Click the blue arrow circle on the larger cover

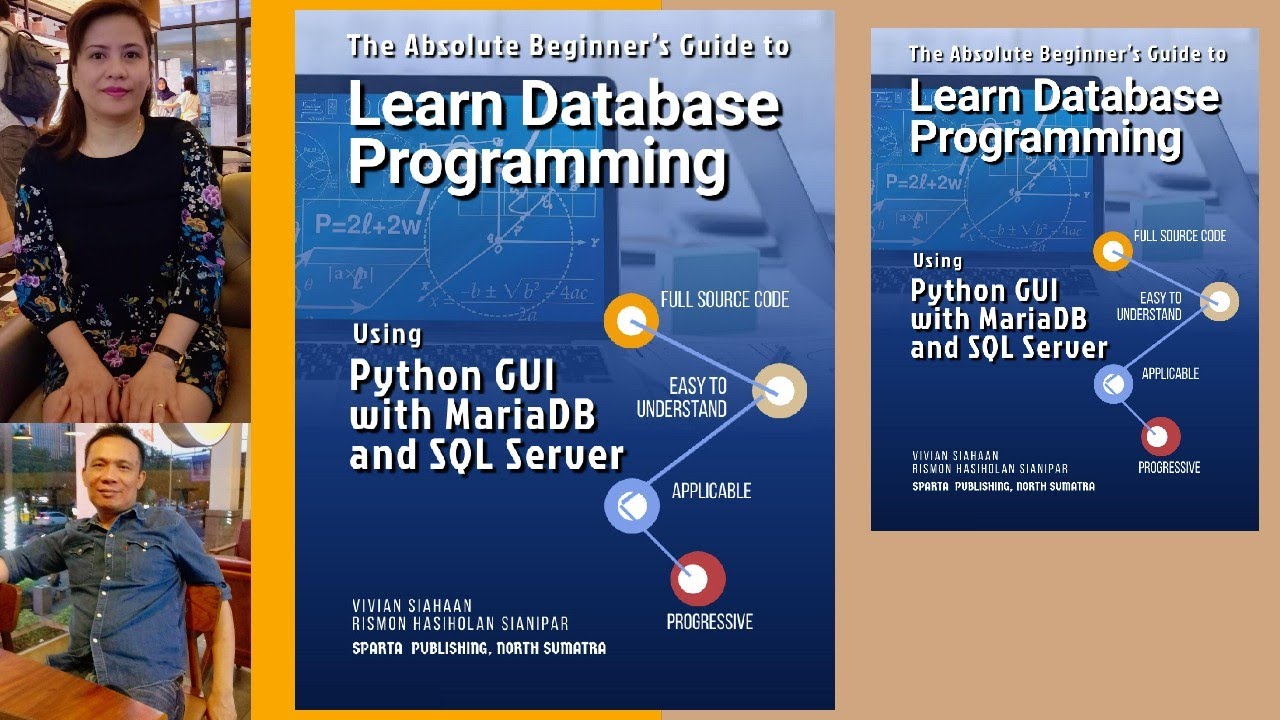click(x=632, y=506)
